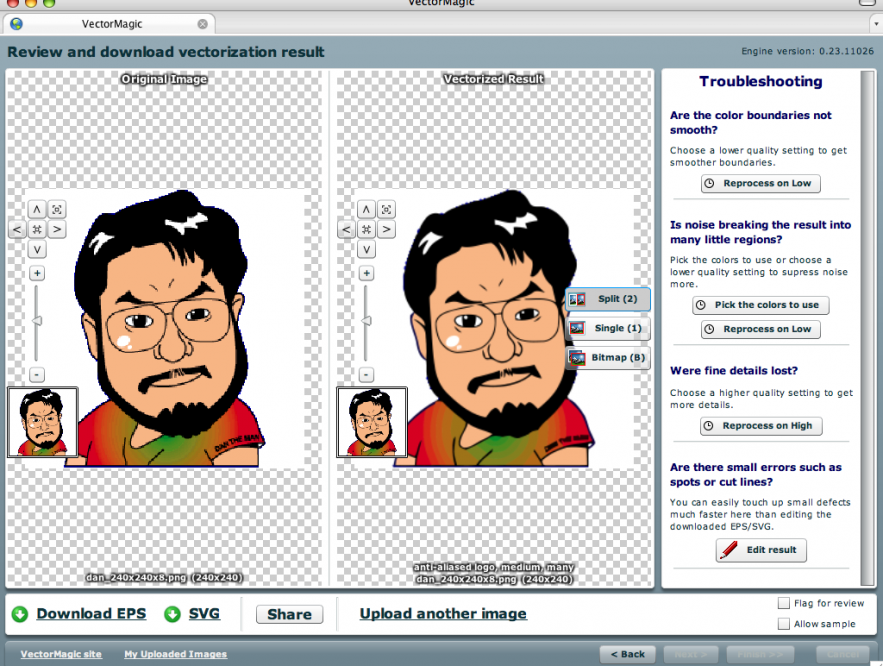
Task: Click the Original Image navigator thumbnail
Action: point(43,422)
